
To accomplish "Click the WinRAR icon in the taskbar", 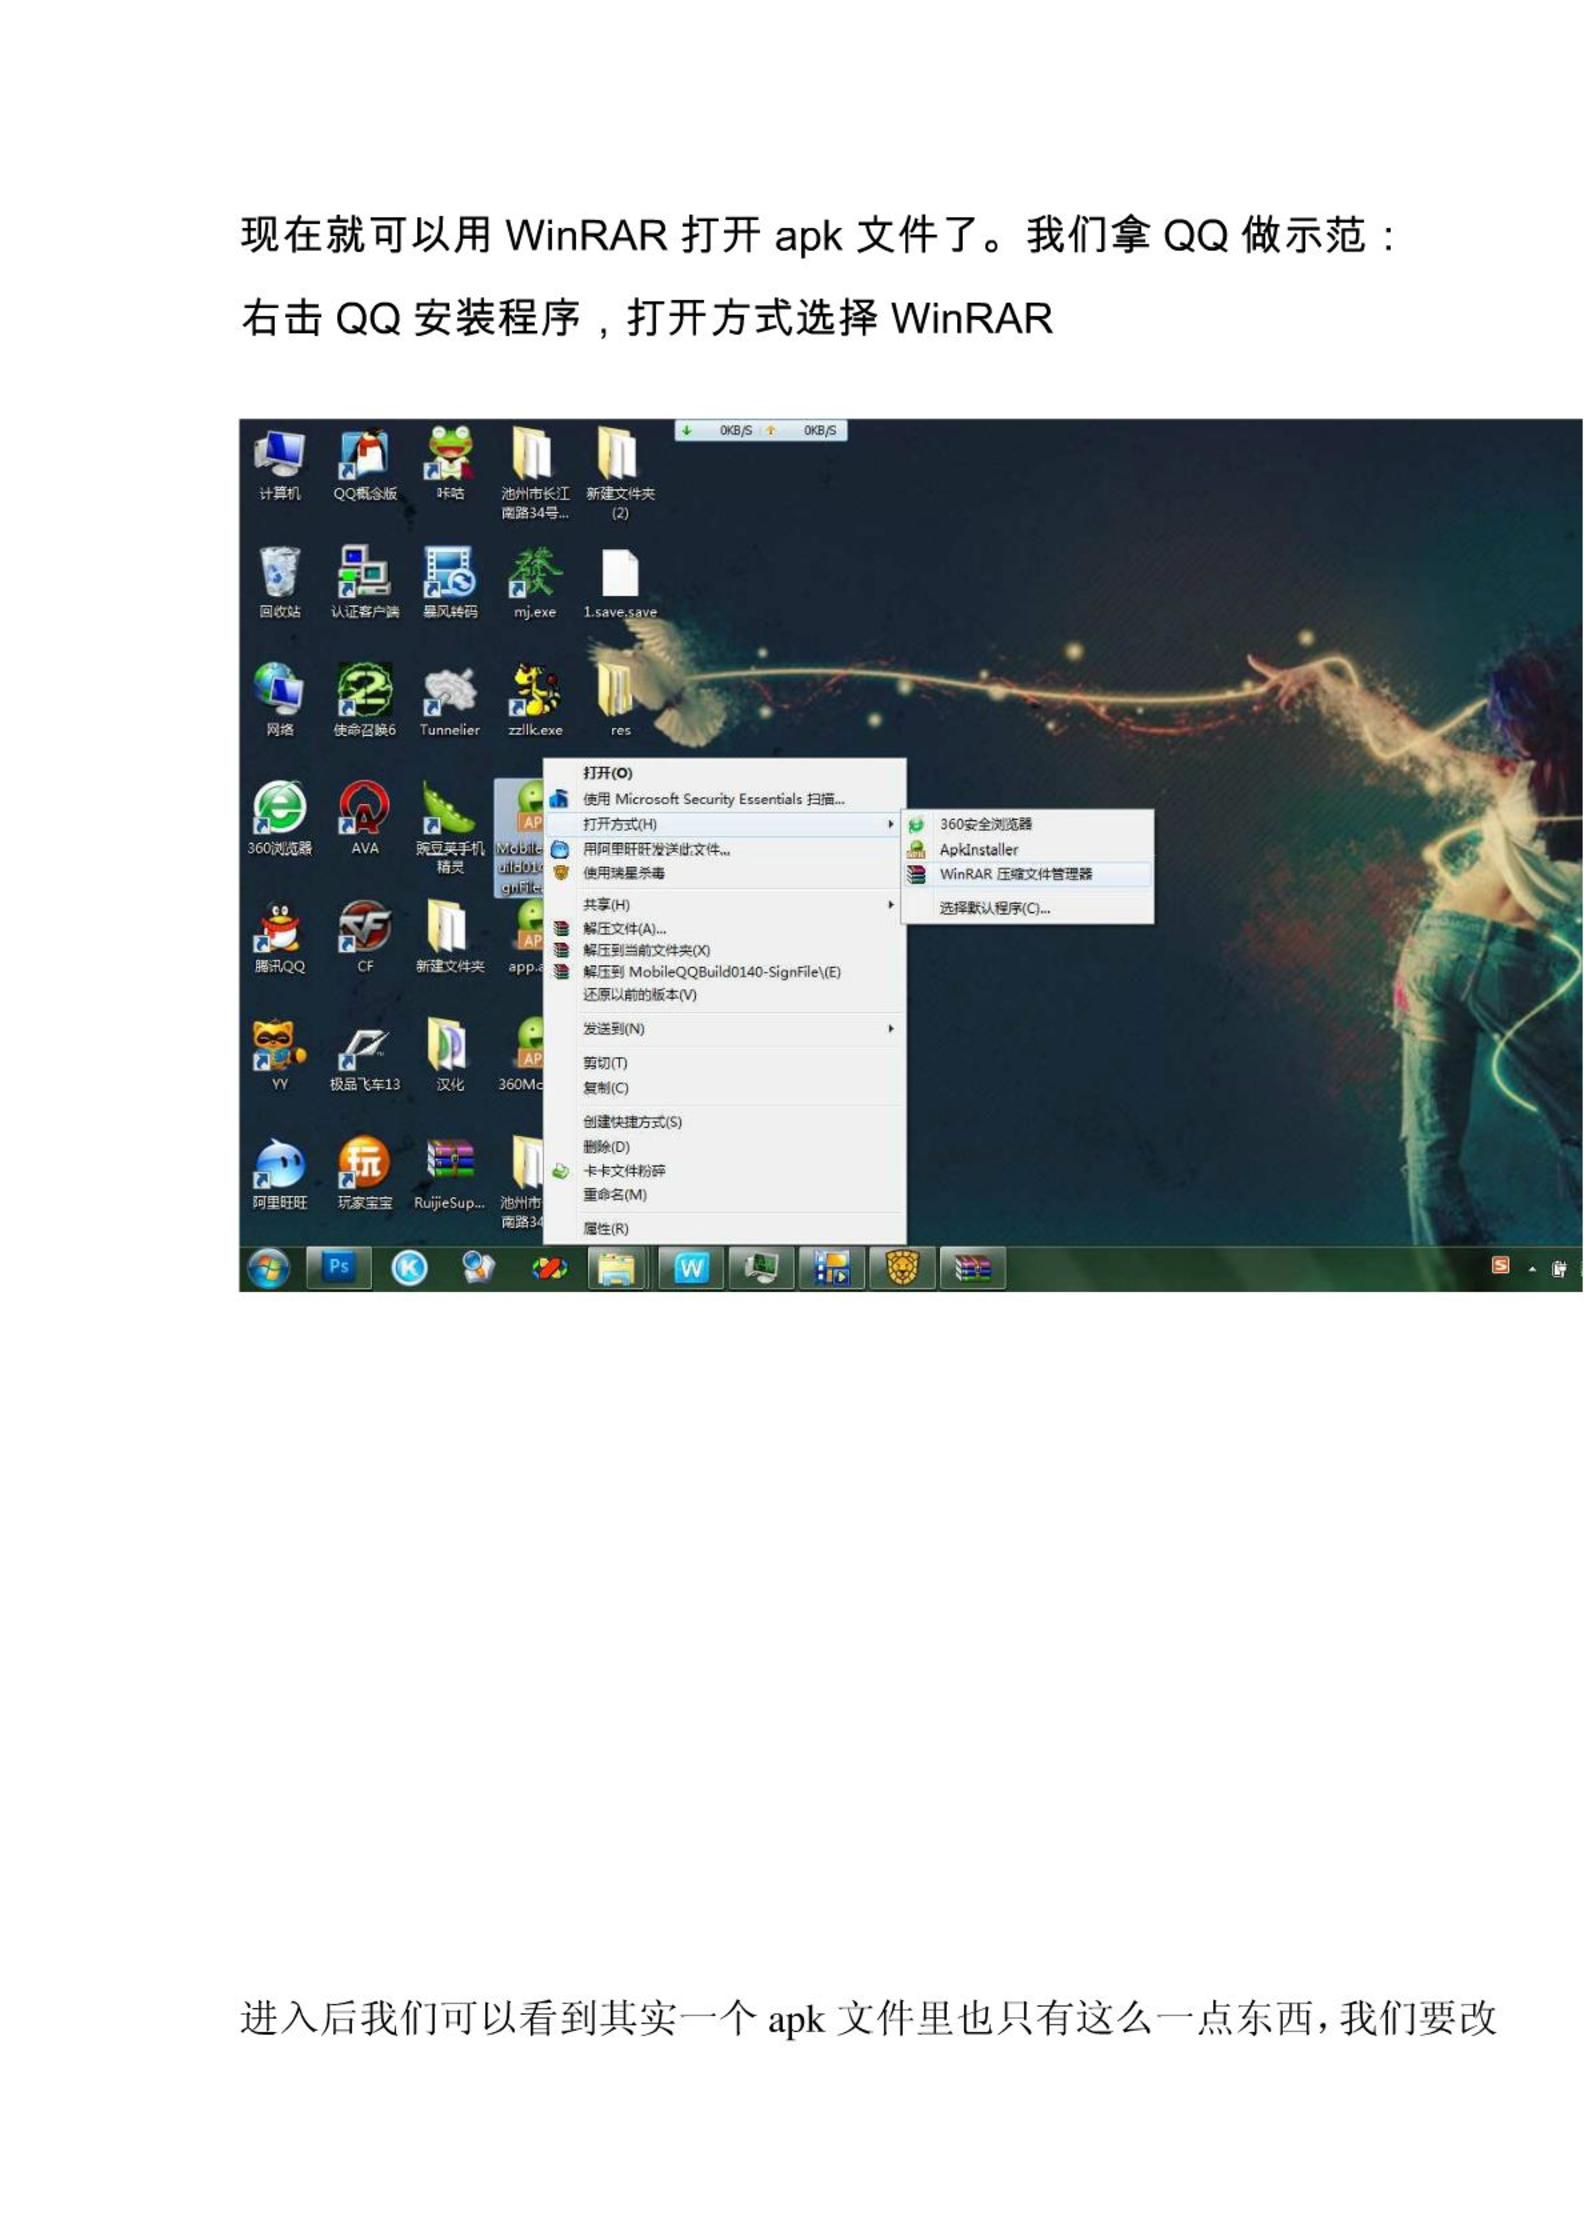I will tap(972, 1269).
